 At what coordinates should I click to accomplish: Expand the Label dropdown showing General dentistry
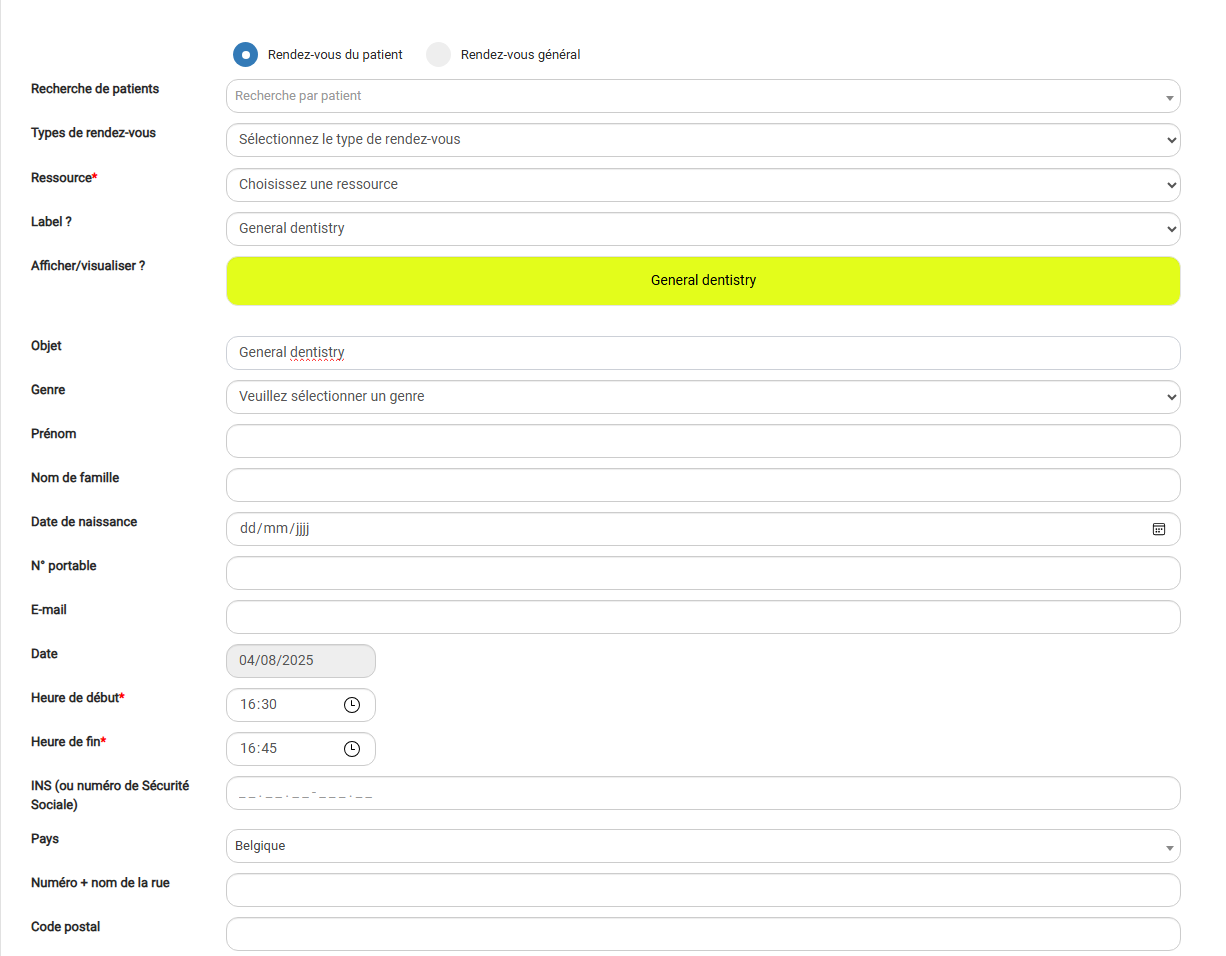coord(702,229)
